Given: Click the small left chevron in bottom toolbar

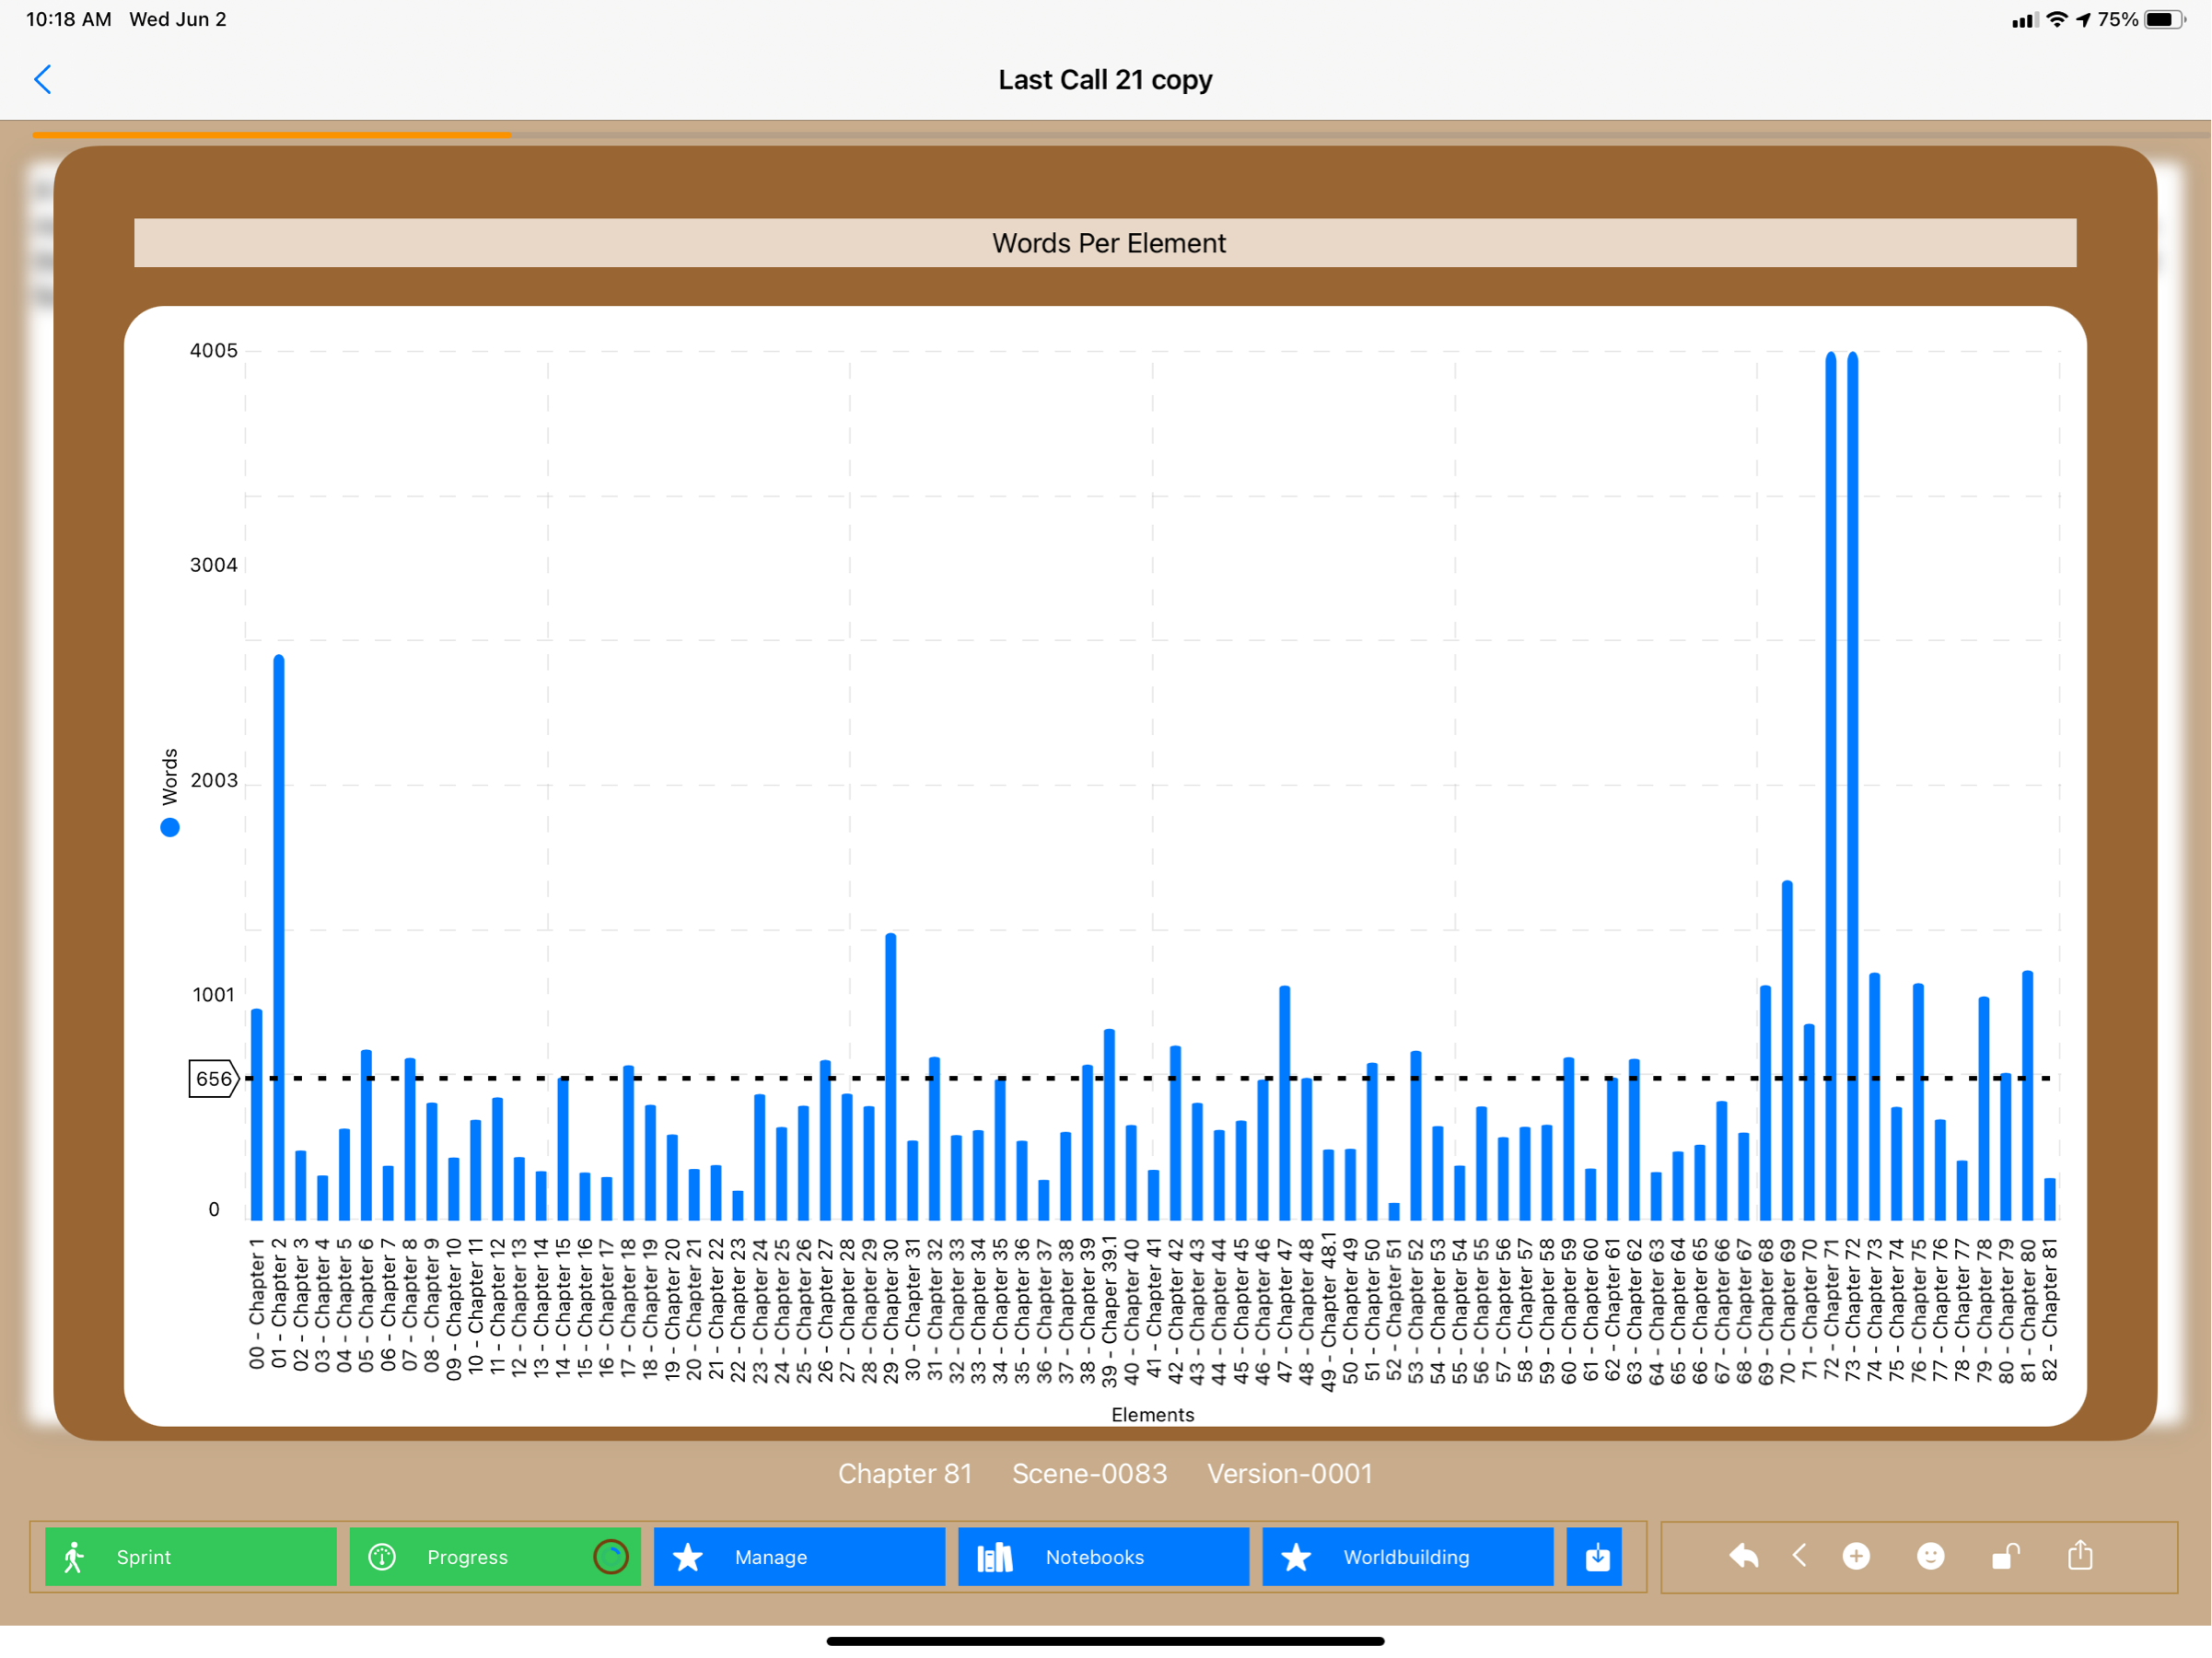Looking at the screenshot, I should [x=1799, y=1556].
